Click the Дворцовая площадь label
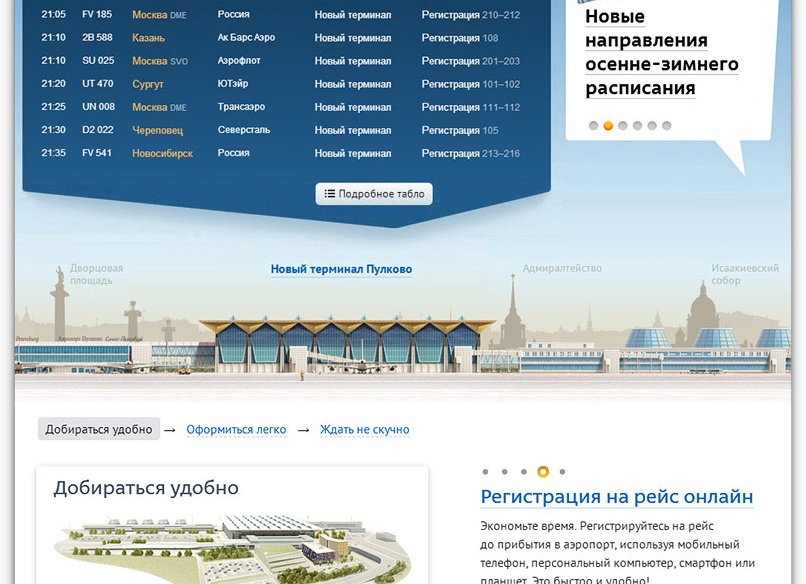Image resolution: width=806 pixels, height=584 pixels. (97, 274)
